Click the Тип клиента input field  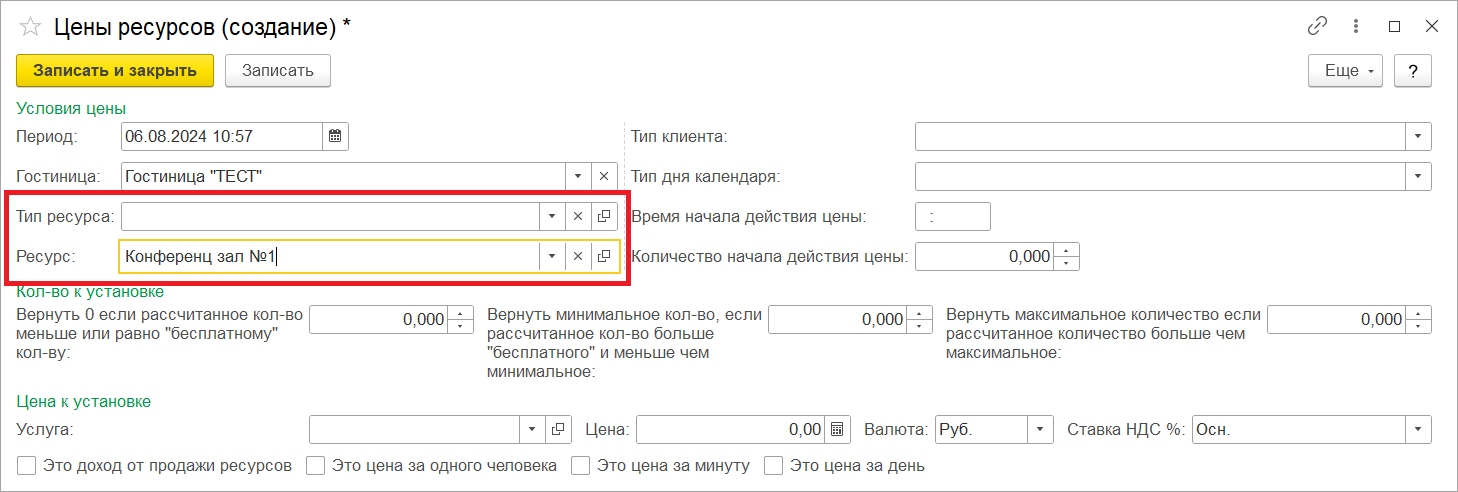[1160, 136]
